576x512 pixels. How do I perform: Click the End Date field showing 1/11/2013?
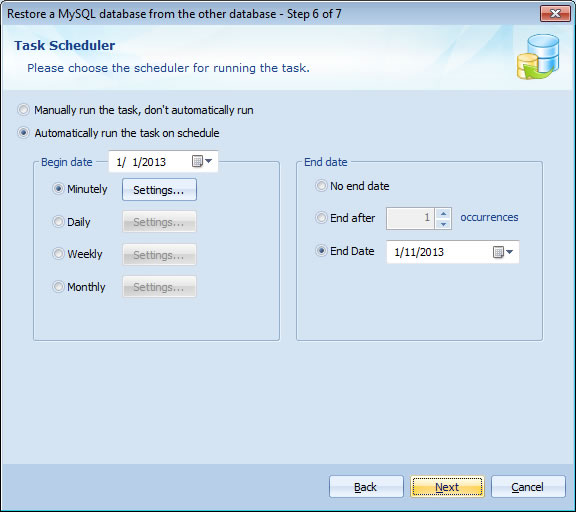click(x=453, y=252)
